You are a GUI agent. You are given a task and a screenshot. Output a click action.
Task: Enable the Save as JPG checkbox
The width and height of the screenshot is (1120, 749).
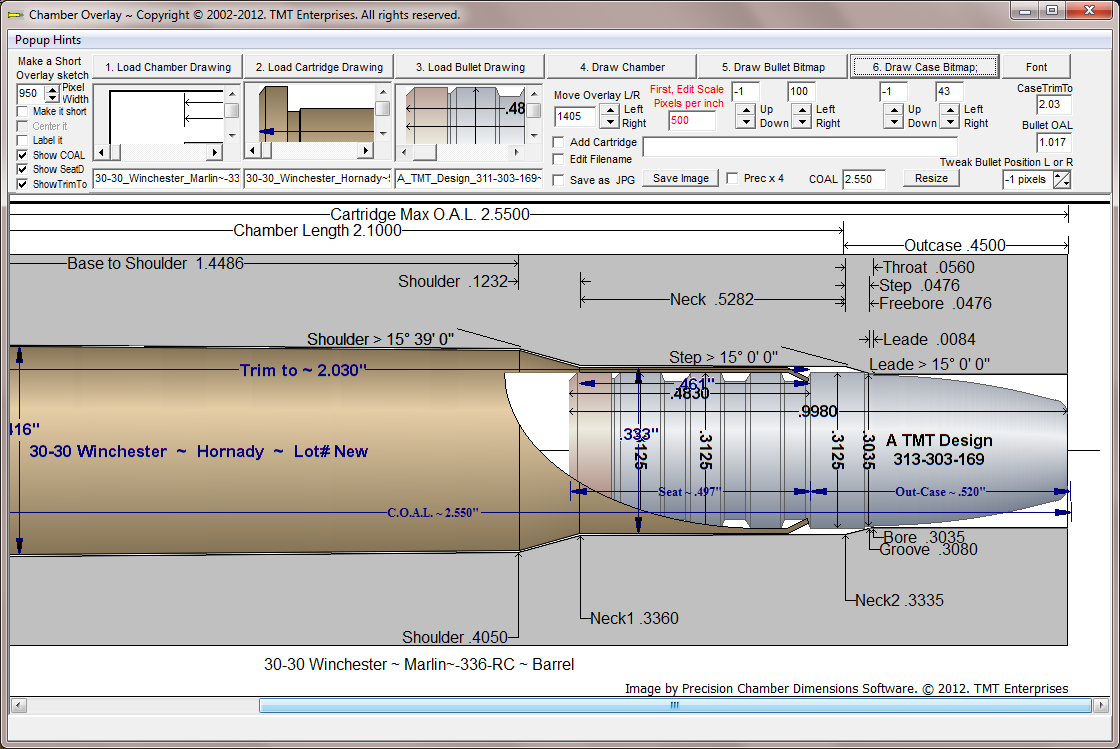pyautogui.click(x=559, y=180)
